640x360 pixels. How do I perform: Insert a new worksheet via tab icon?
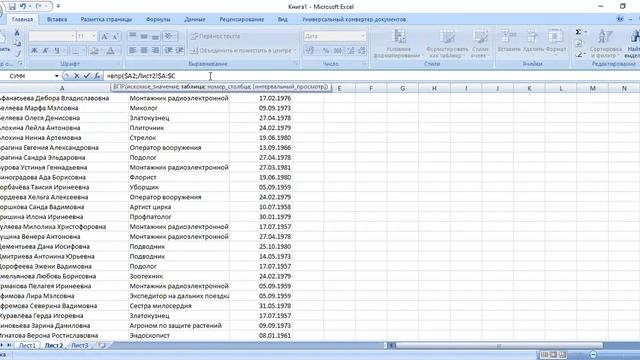click(102, 345)
